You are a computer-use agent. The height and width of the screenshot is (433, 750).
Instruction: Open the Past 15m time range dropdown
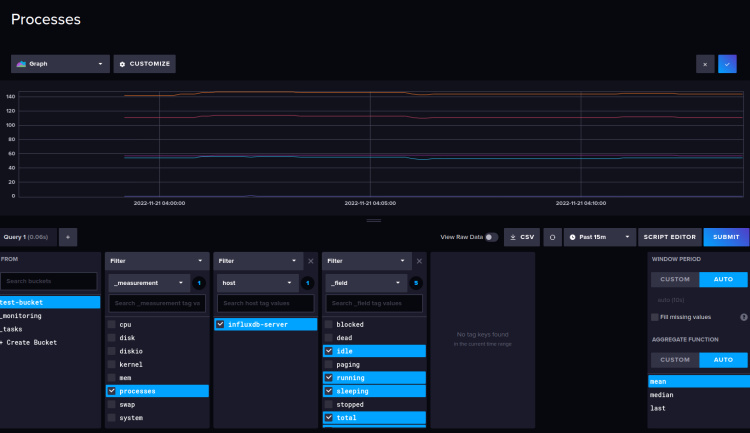[x=599, y=237]
